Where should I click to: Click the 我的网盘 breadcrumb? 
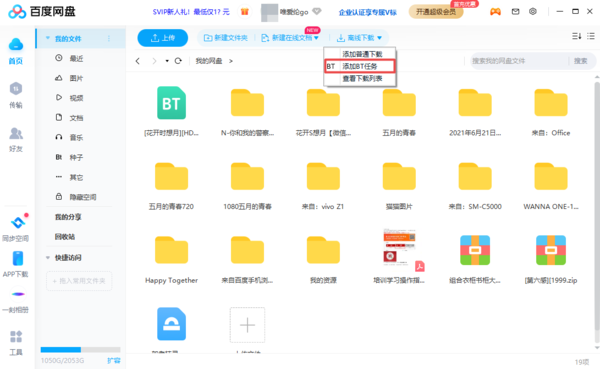[209, 61]
